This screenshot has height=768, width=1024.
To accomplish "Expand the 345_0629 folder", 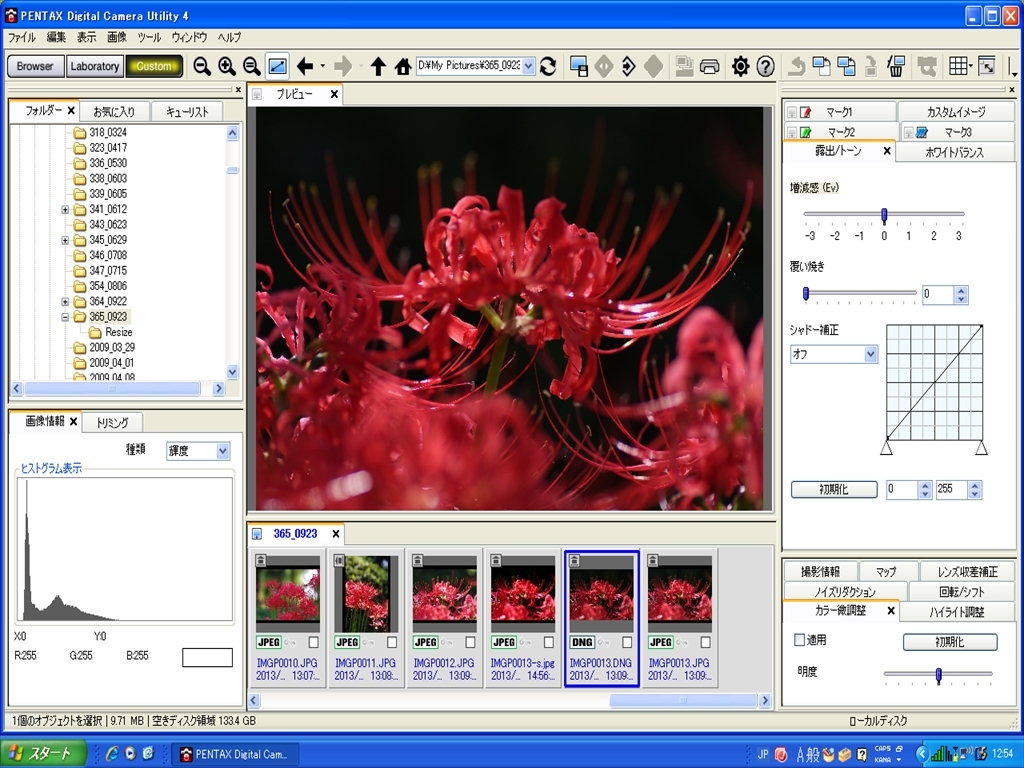I will coord(65,240).
